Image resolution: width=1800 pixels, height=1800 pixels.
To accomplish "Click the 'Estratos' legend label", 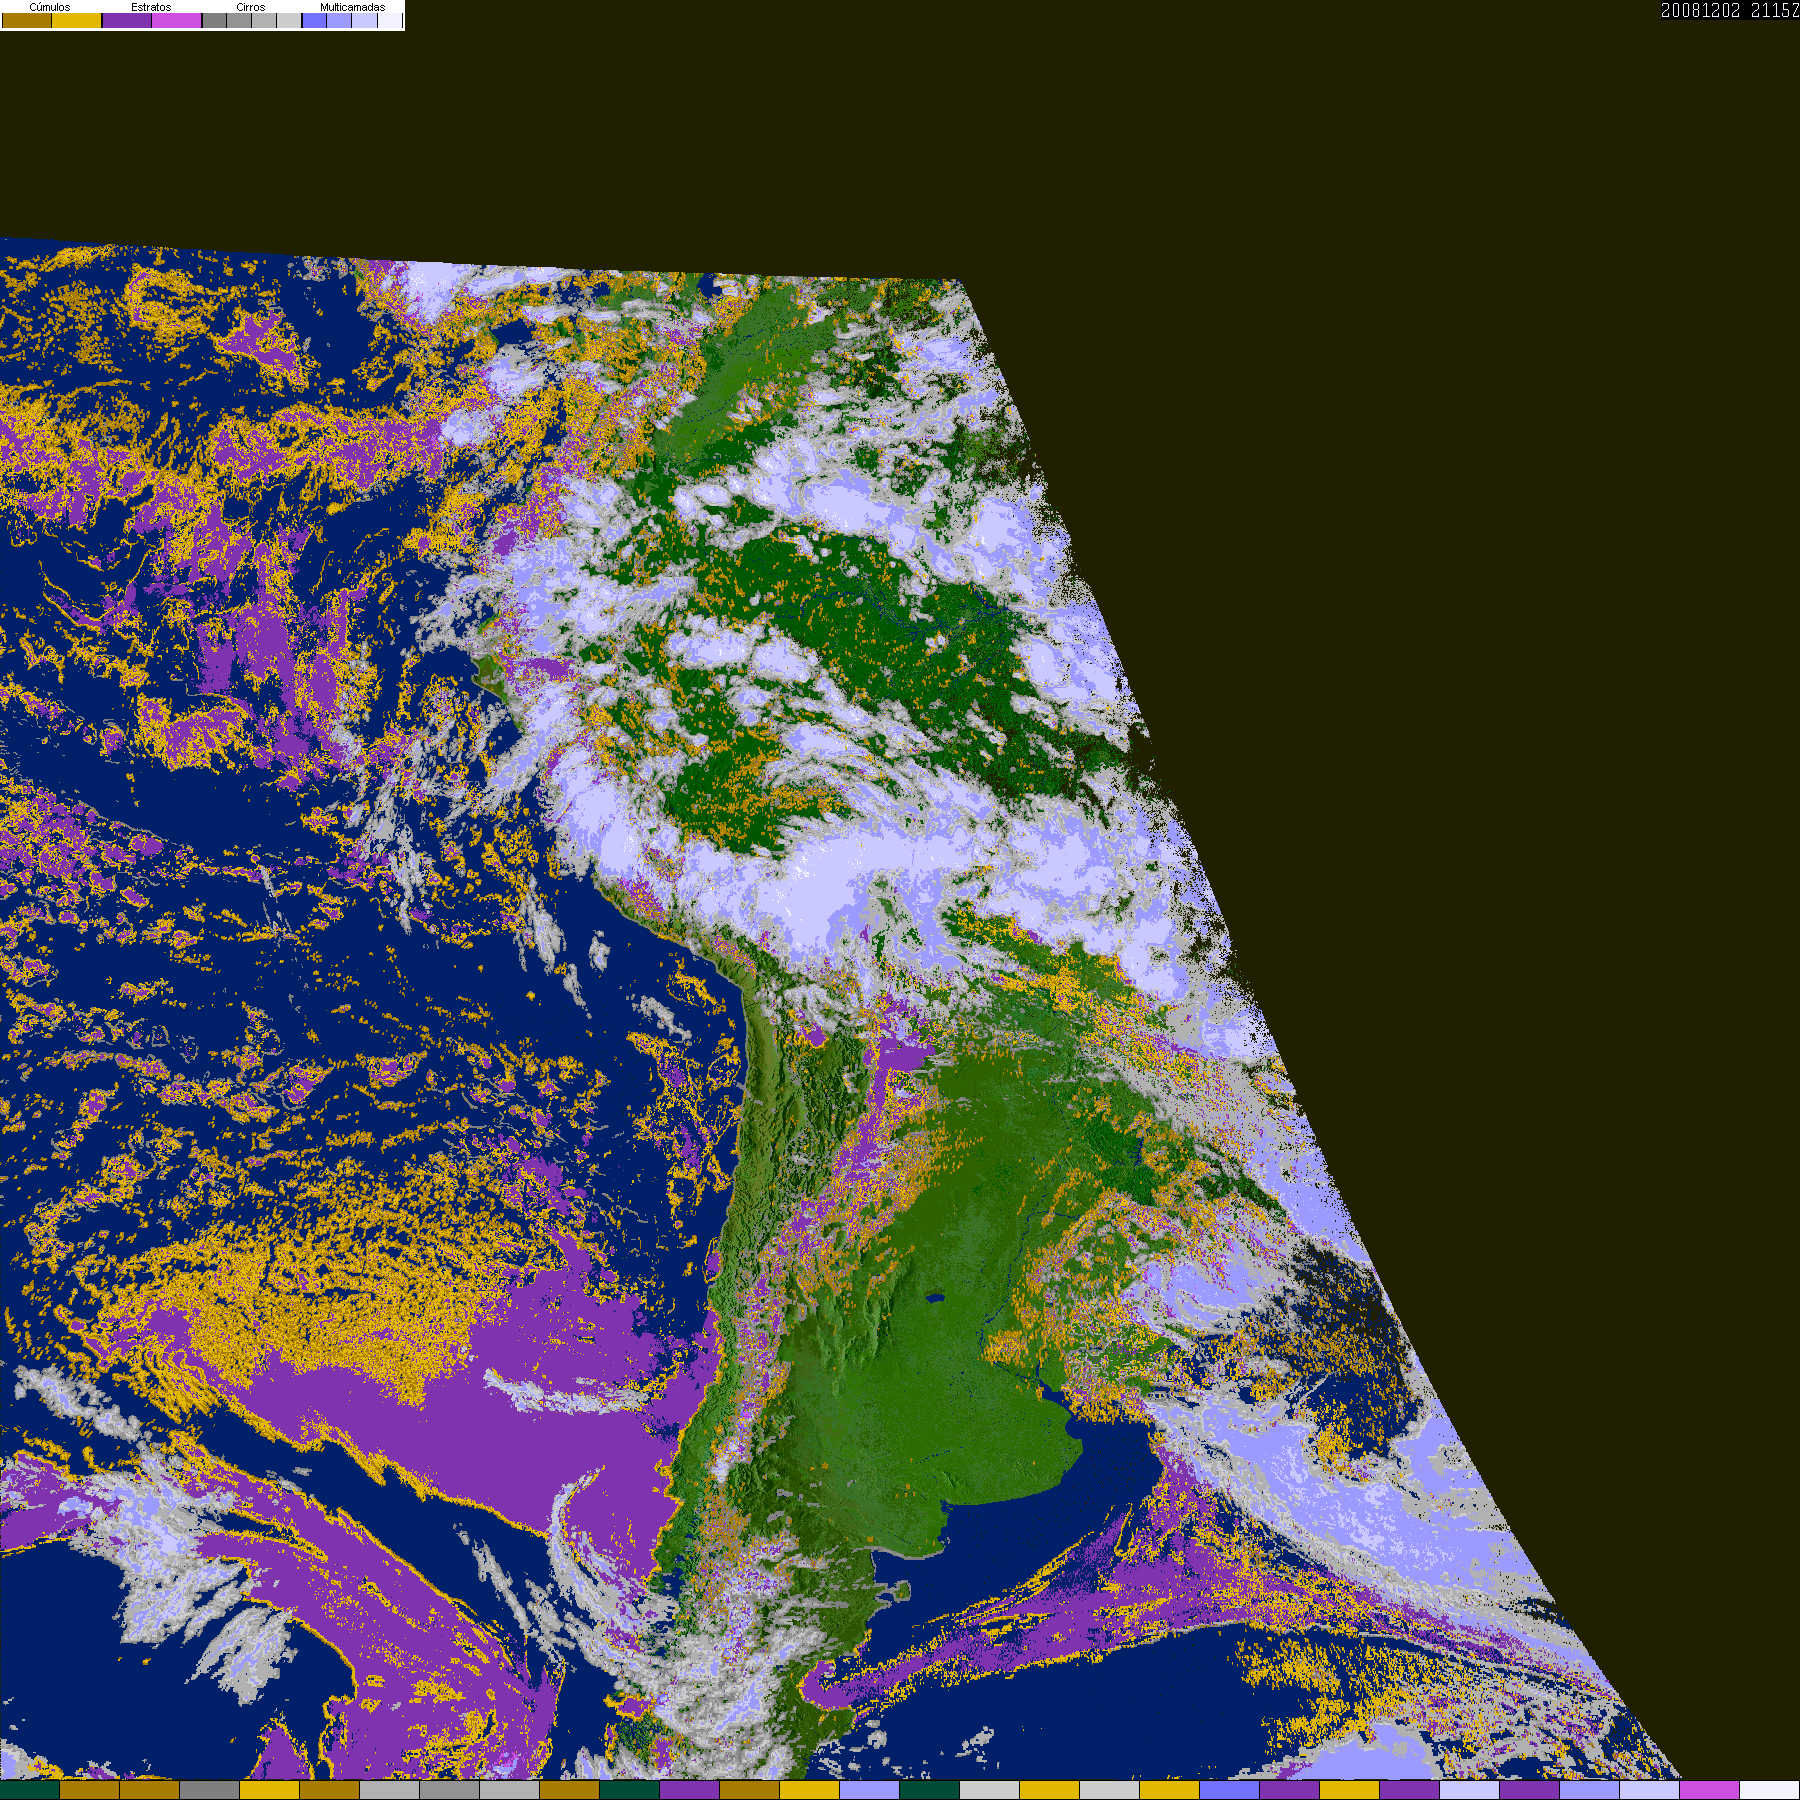I will point(151,7).
